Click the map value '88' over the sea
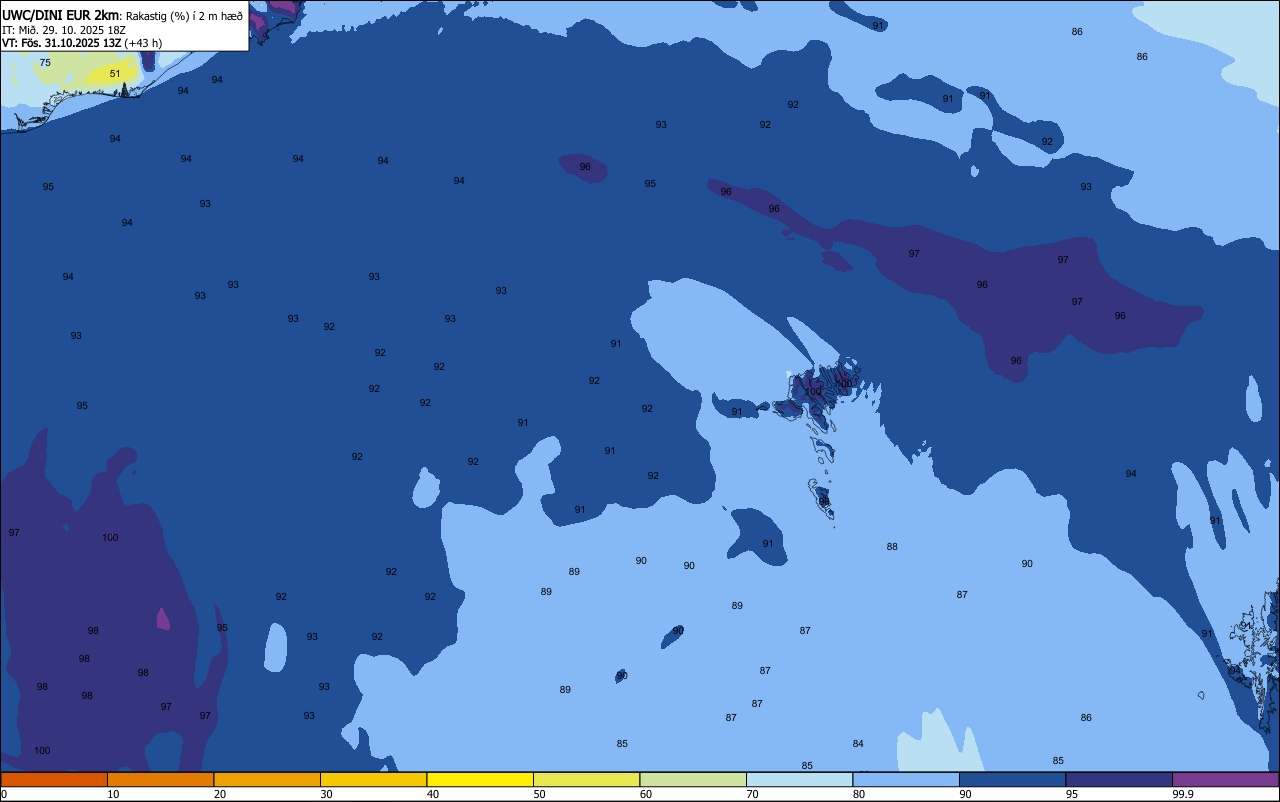Screen dimensions: 1280x802 [x=892, y=547]
